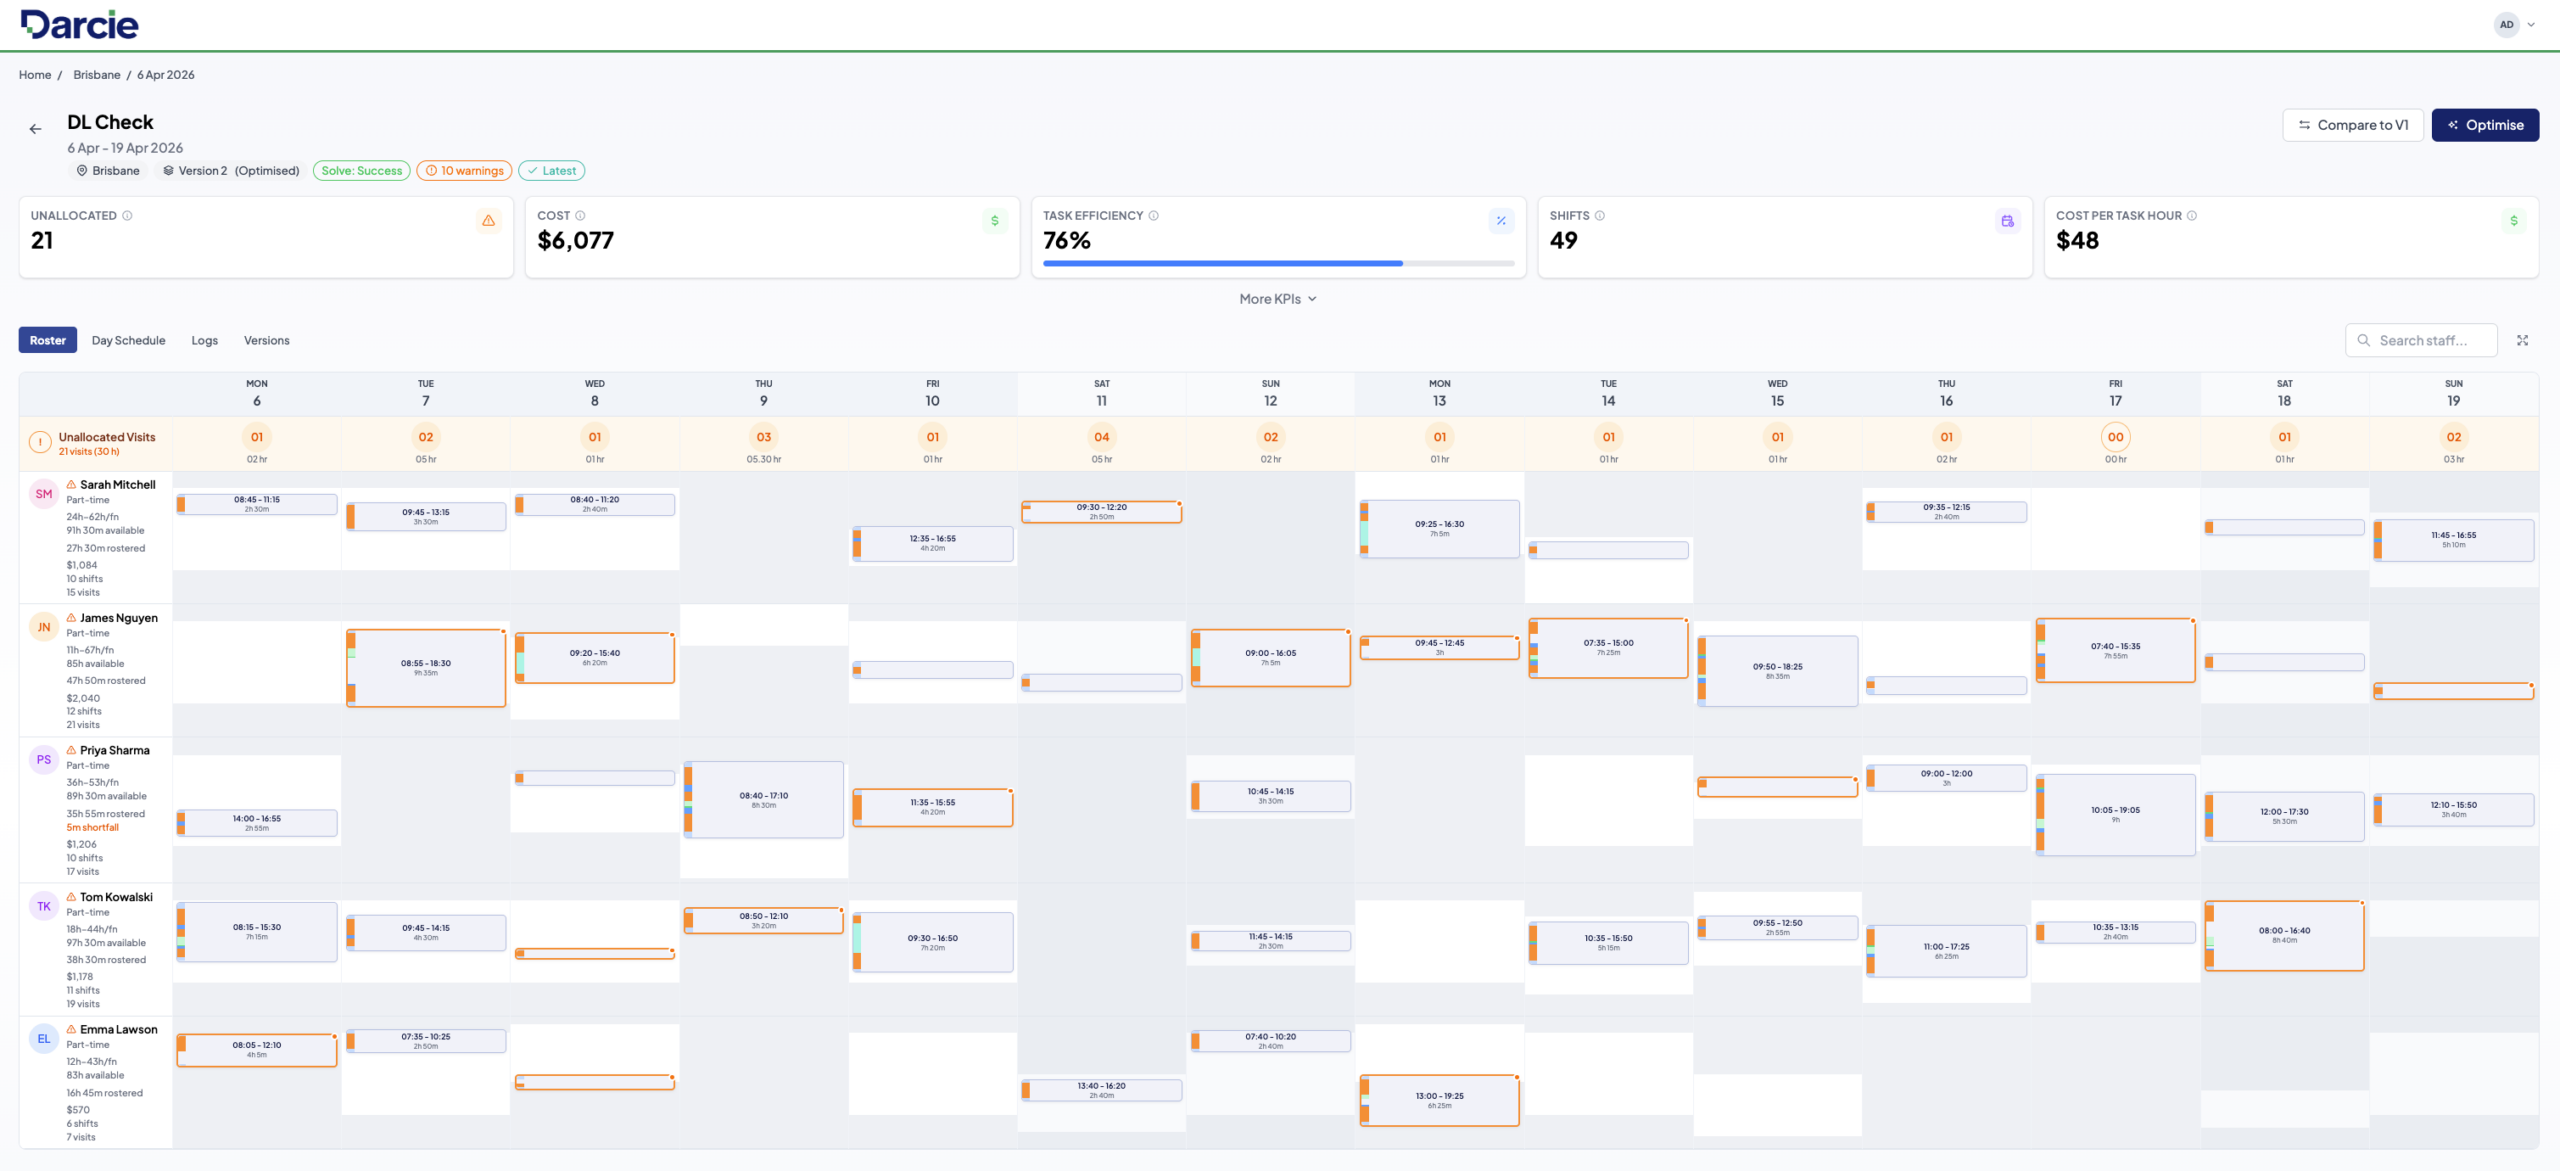
Task: Switch to the Day Schedule tab
Action: point(128,341)
